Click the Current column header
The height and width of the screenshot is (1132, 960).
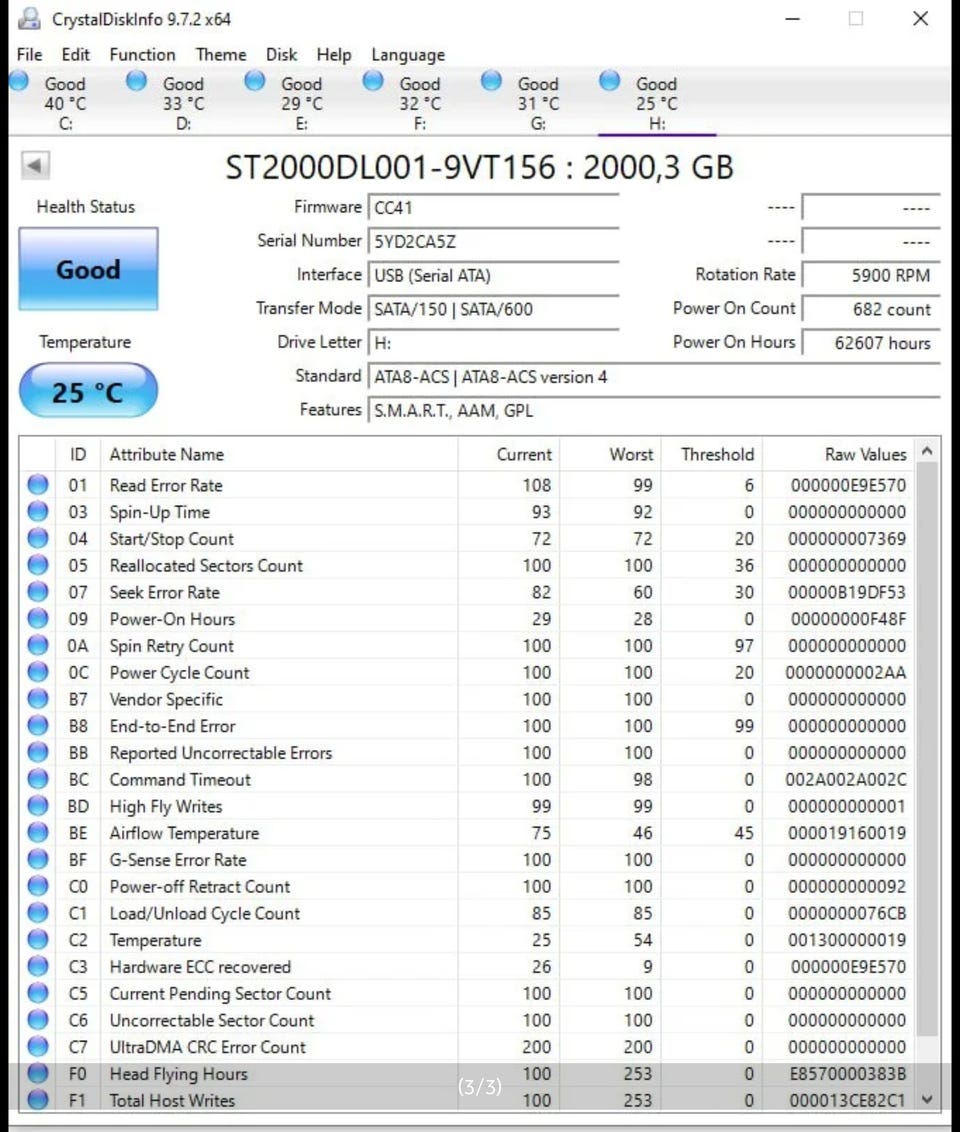[x=508, y=455]
